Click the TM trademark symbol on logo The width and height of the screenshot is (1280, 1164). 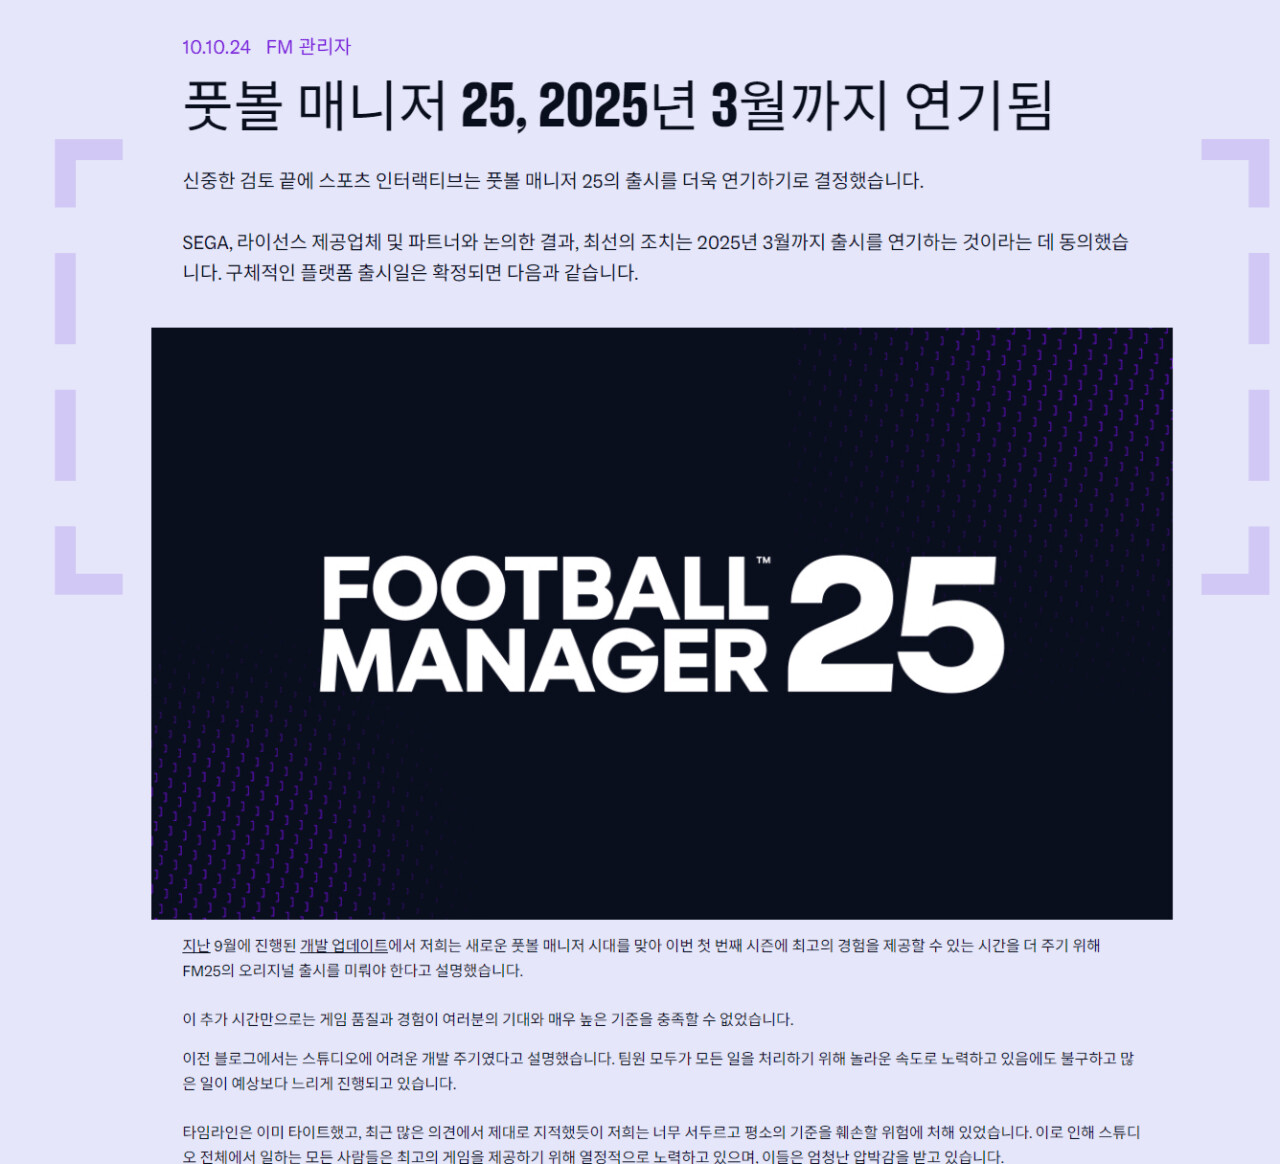(x=763, y=561)
